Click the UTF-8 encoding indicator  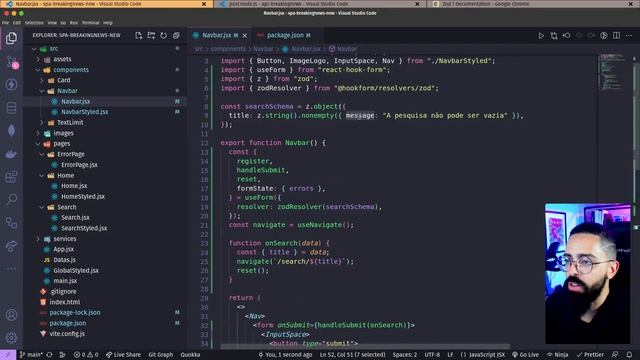tap(432, 355)
